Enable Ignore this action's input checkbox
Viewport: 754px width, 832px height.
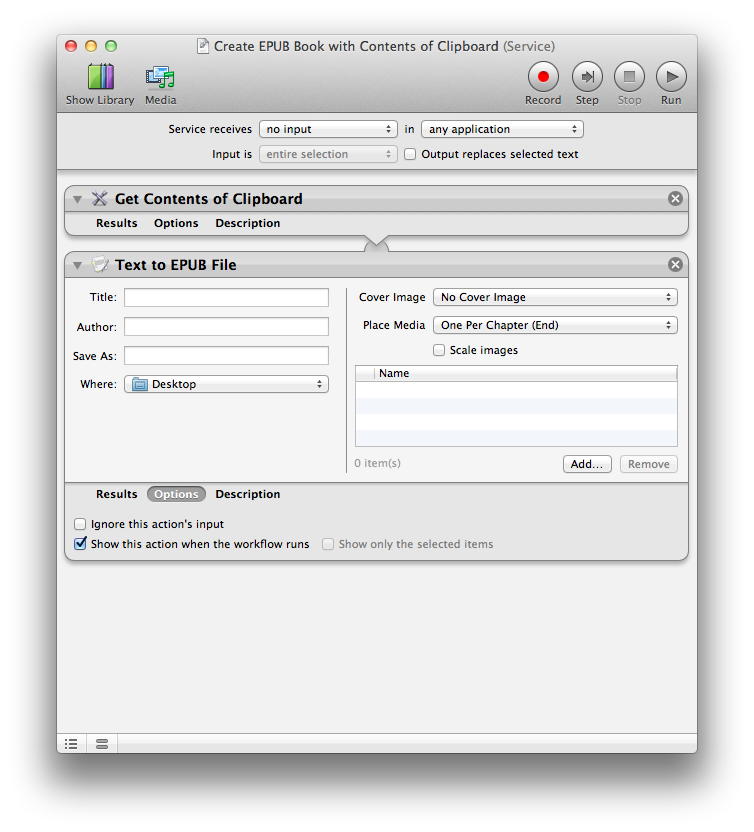(x=80, y=524)
